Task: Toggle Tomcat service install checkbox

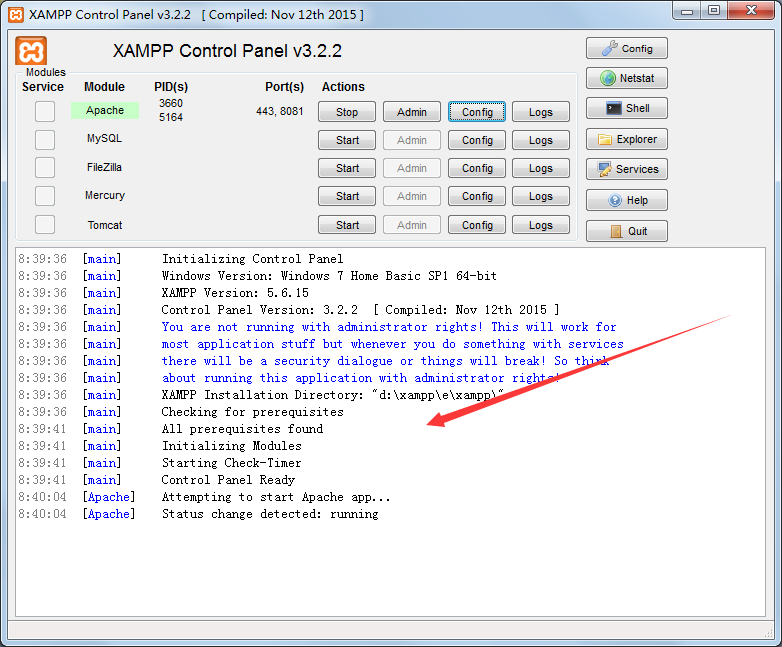Action: point(45,224)
